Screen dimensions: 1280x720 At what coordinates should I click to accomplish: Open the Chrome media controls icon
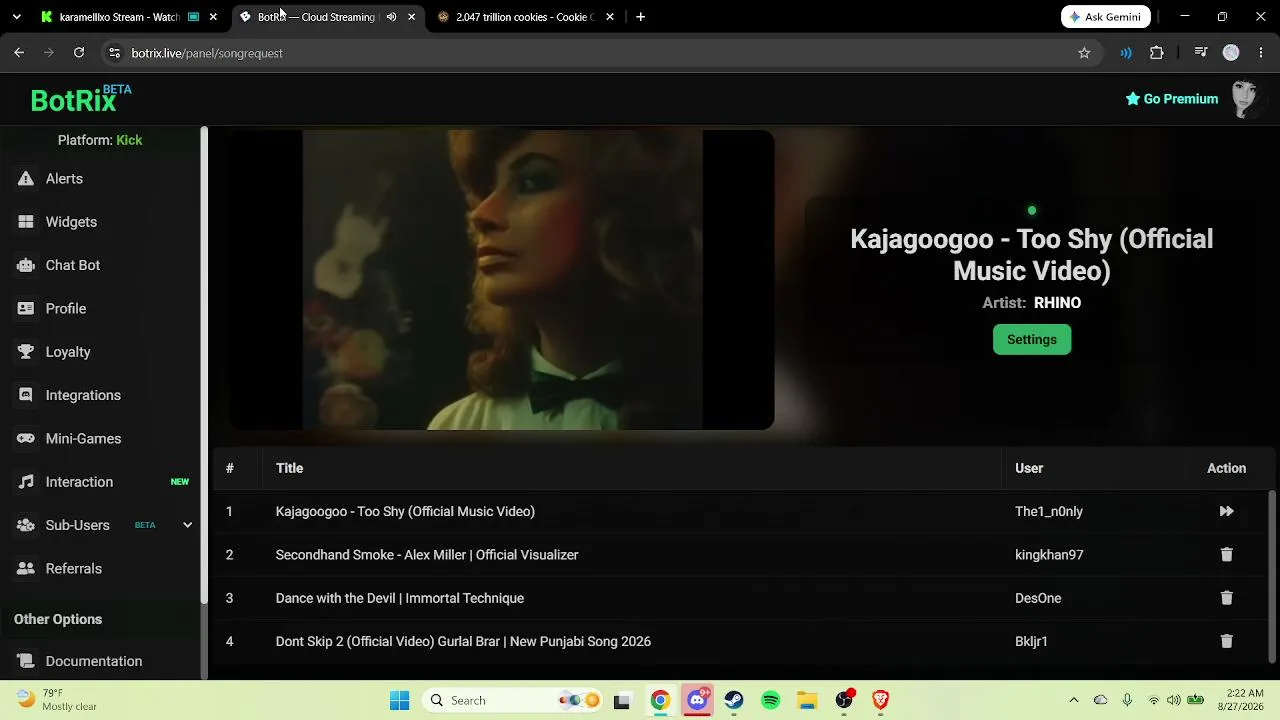click(x=1201, y=53)
